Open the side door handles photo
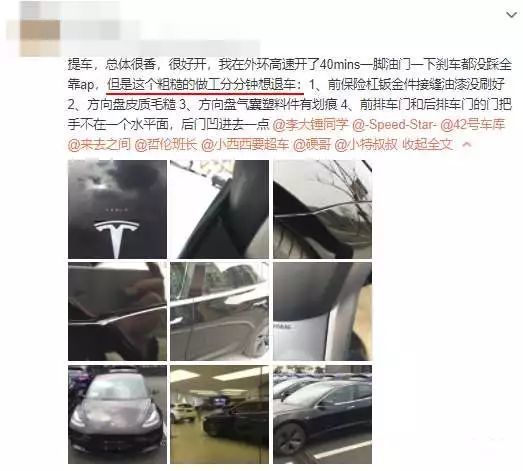The height and width of the screenshot is (471, 523). 219,311
